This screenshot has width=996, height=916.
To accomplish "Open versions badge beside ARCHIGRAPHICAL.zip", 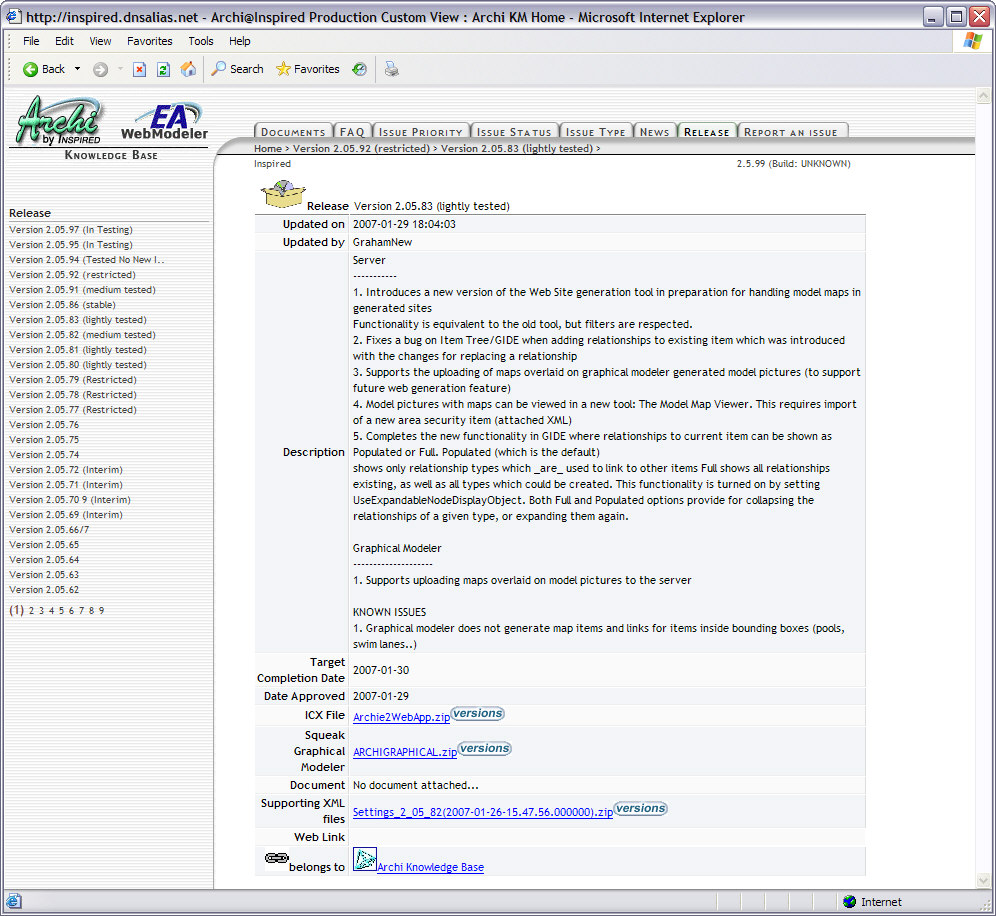I will 485,748.
